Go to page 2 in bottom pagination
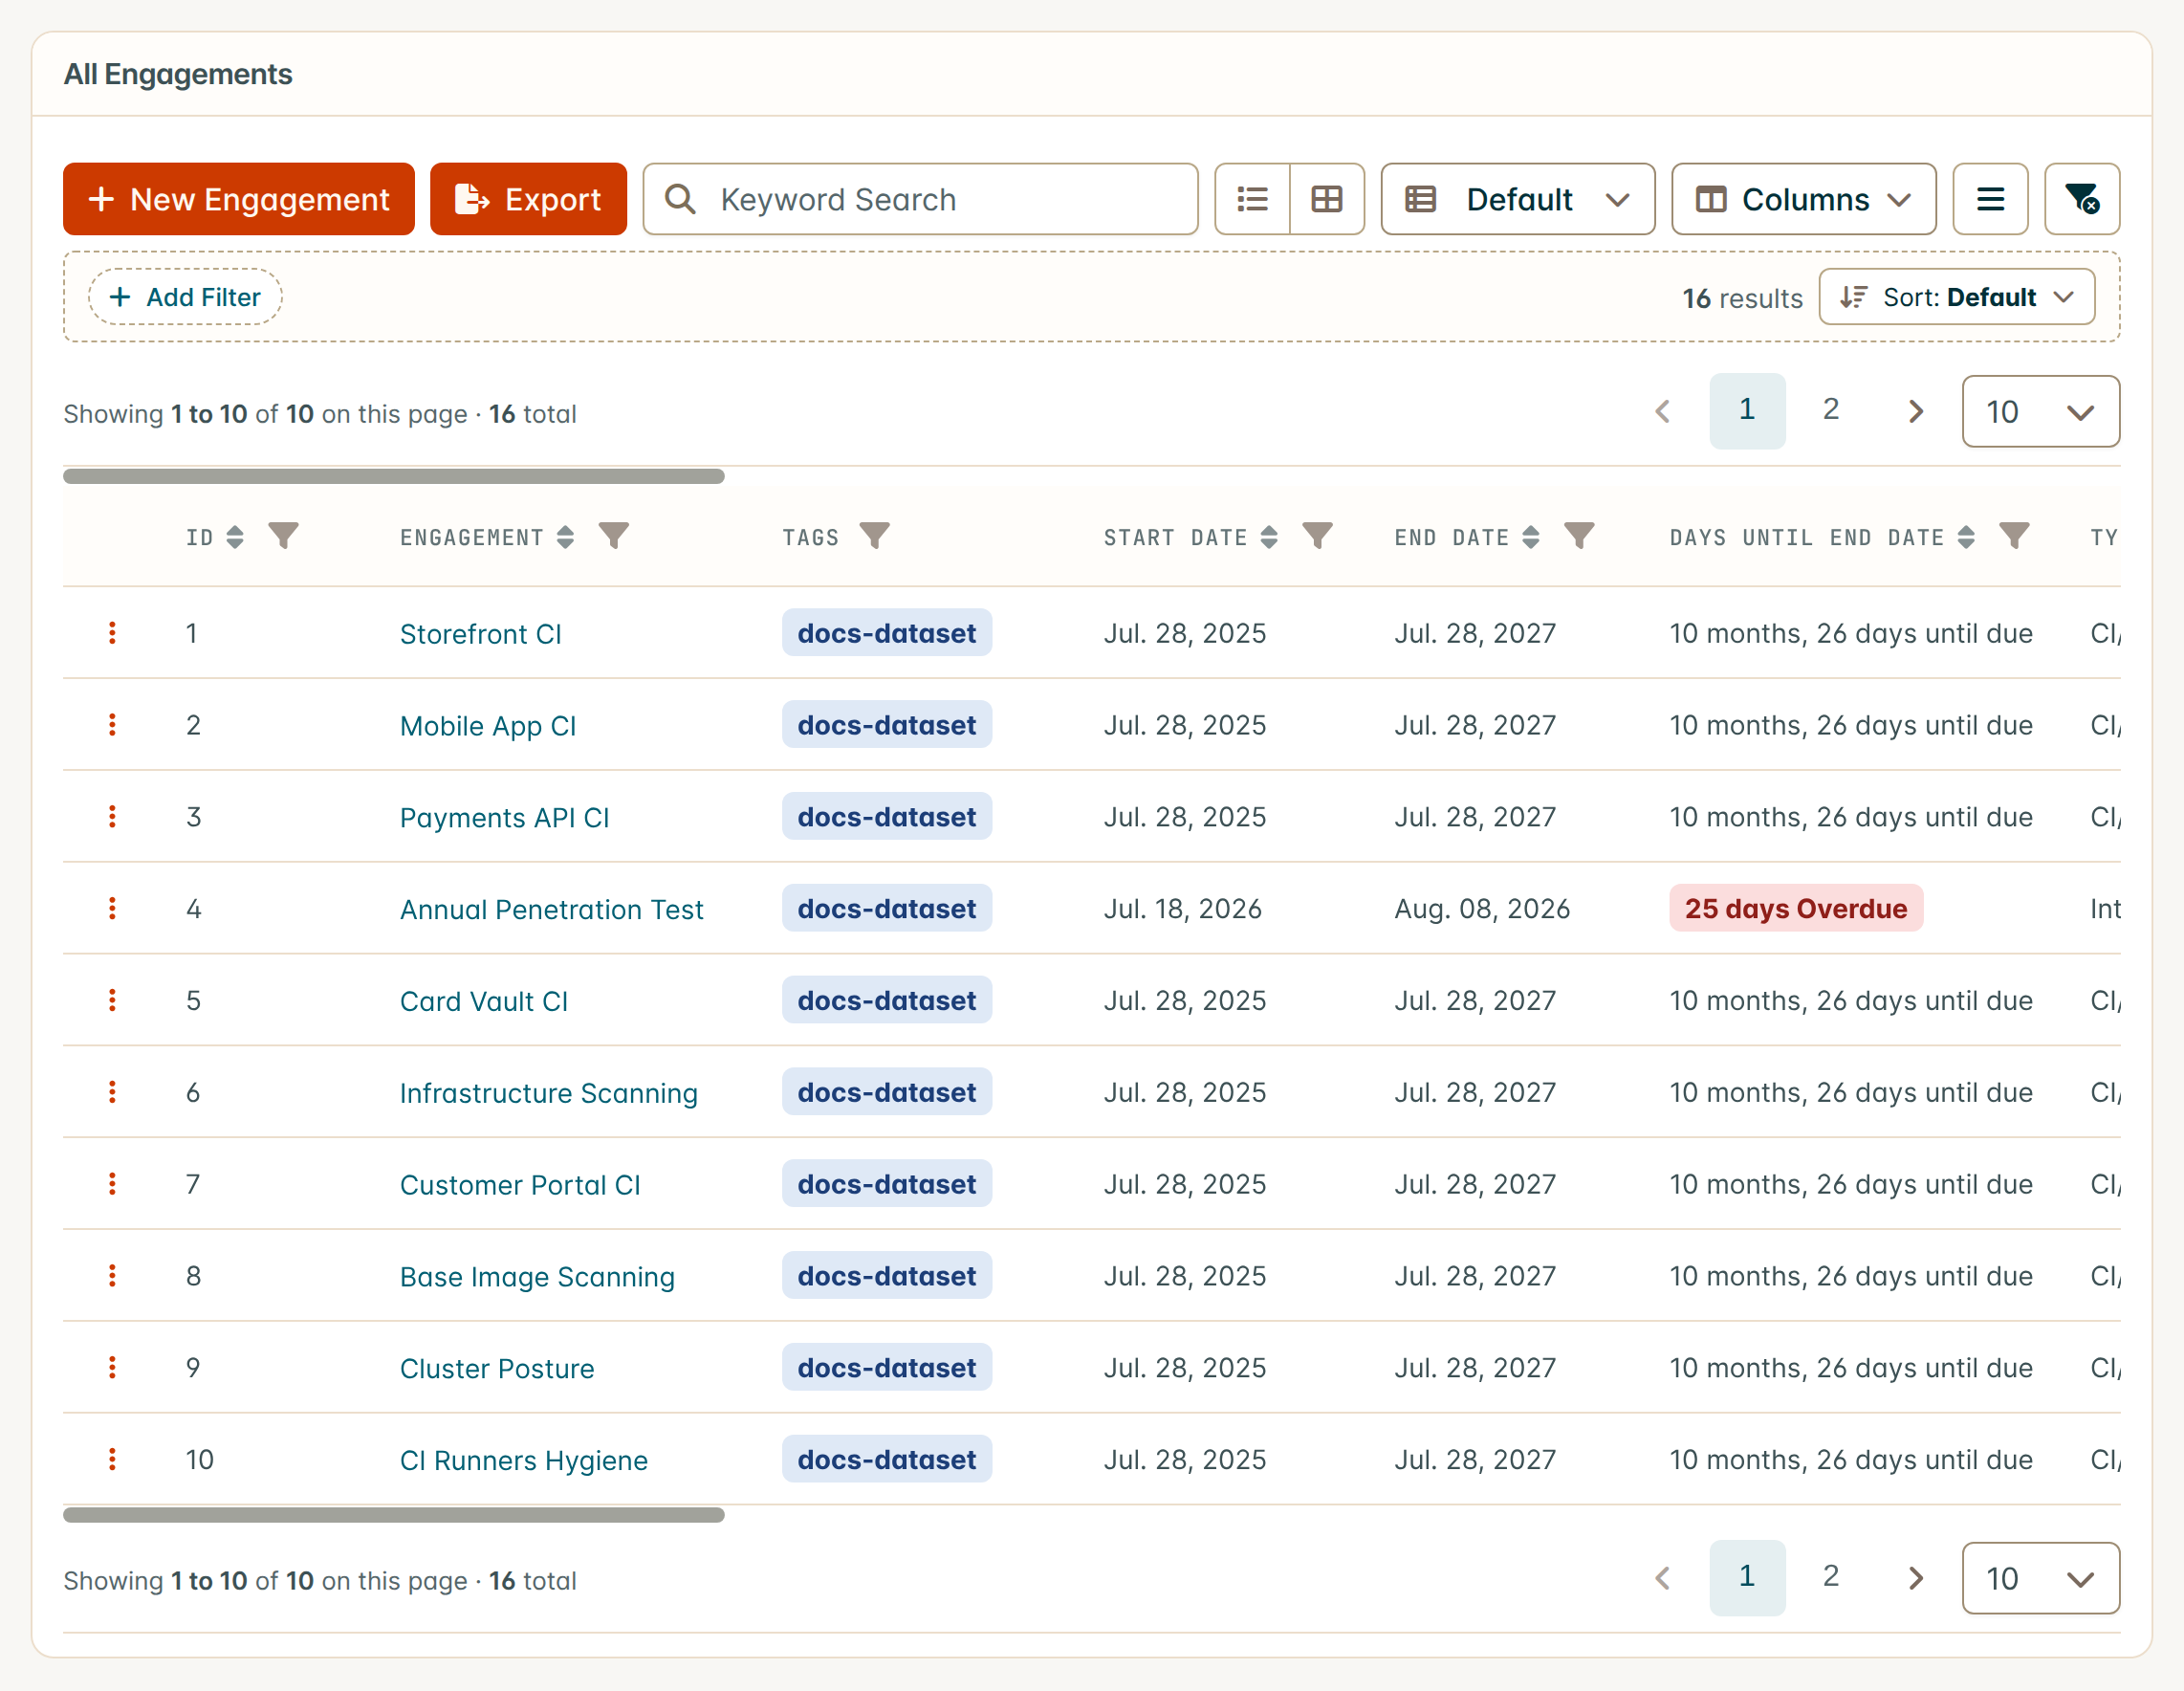The width and height of the screenshot is (2184, 1691). click(1831, 1577)
